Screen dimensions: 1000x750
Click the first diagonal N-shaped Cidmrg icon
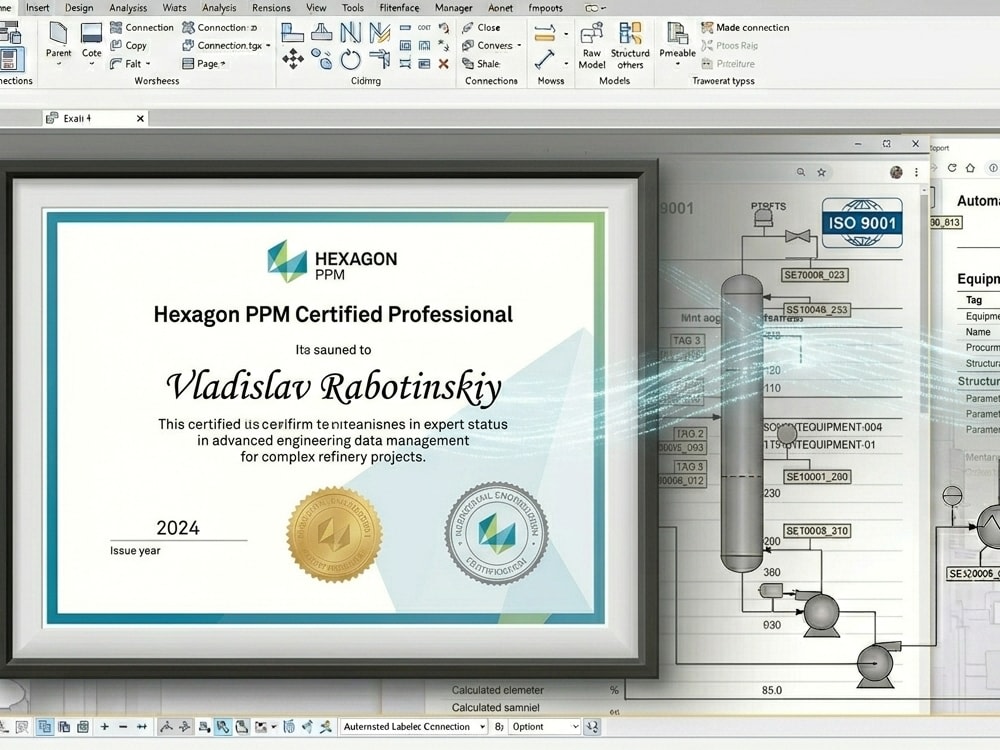[350, 33]
